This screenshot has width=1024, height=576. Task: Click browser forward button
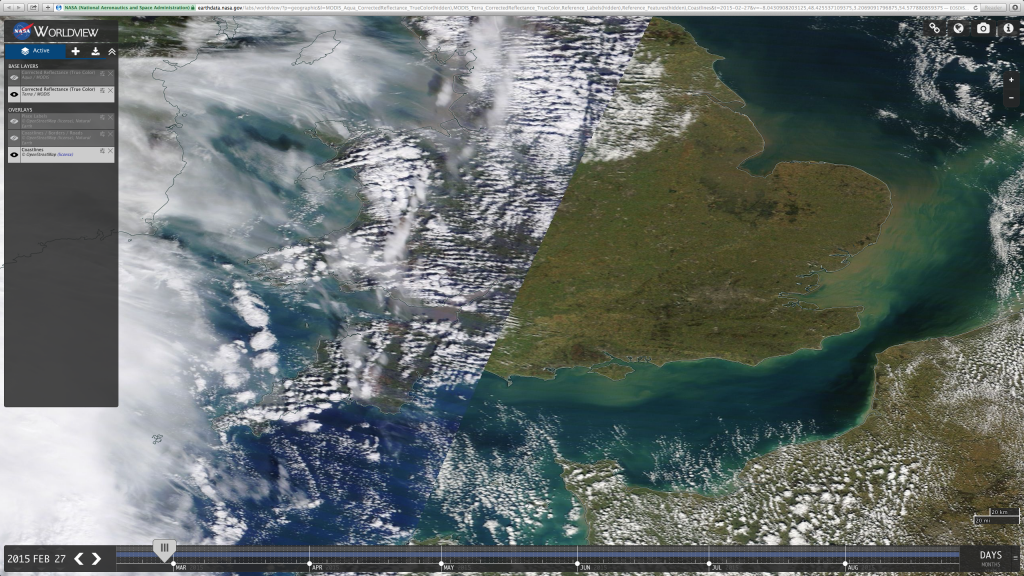pos(20,7)
